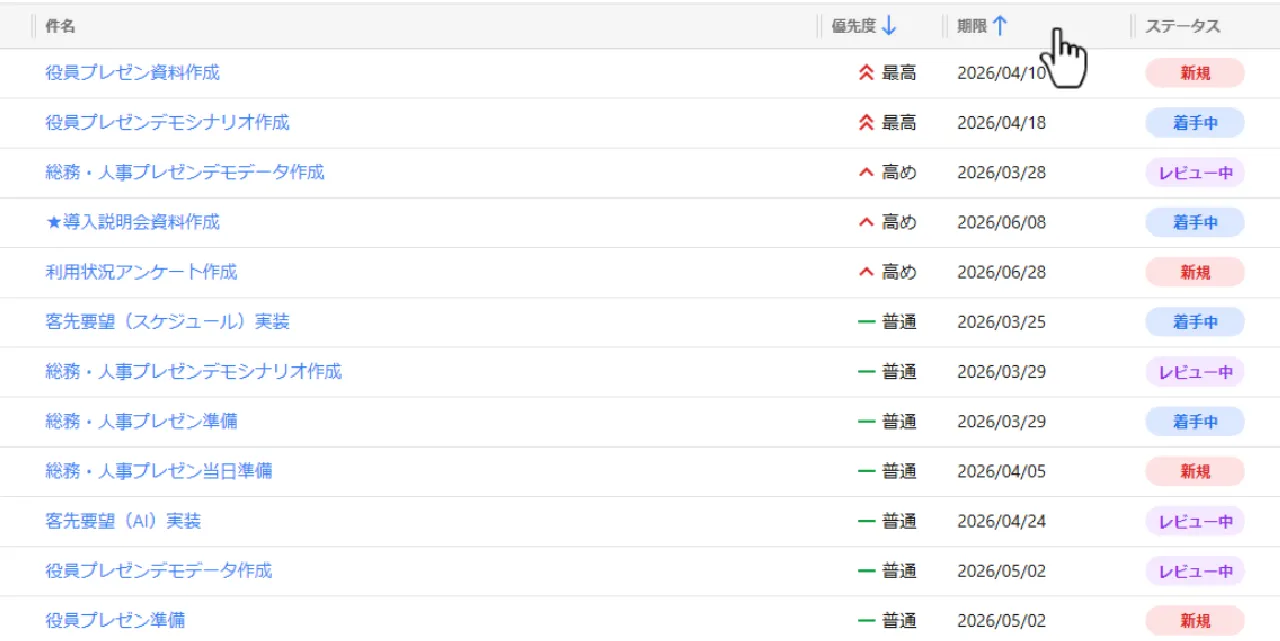
Task: Click the 2026/06/28 due date cell
Action: [x=1001, y=272]
